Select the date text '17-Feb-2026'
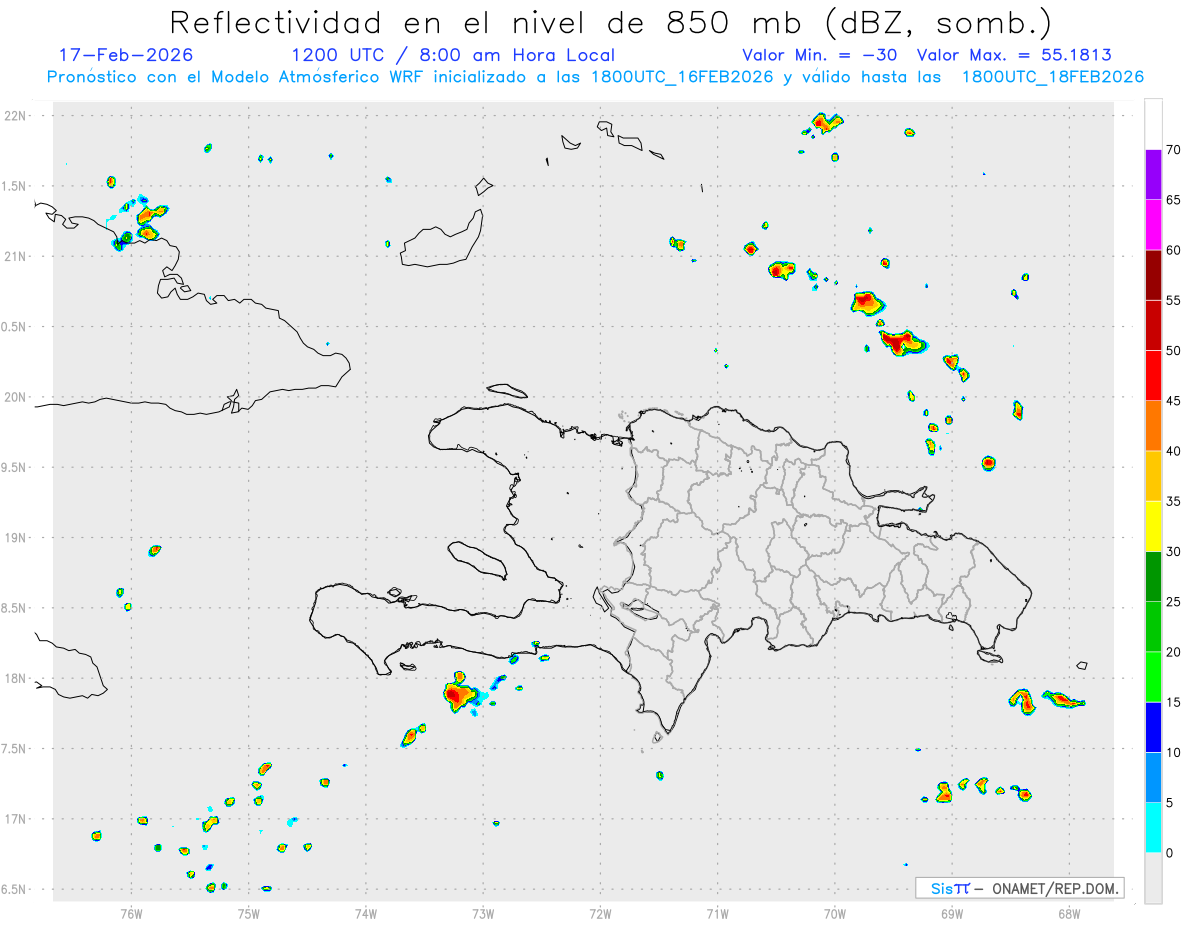This screenshot has height=927, width=1200. 126,55
